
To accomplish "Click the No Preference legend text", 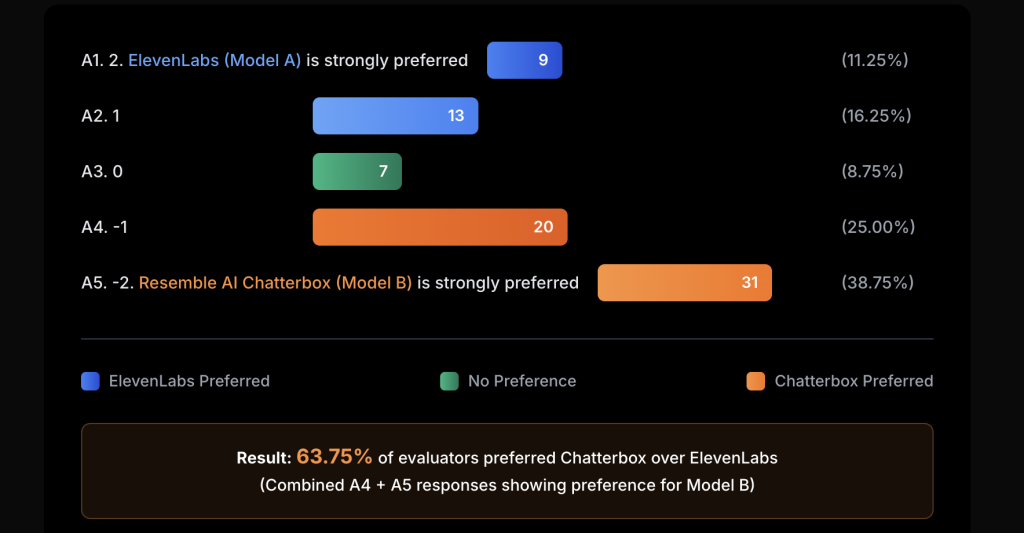I will [x=522, y=381].
